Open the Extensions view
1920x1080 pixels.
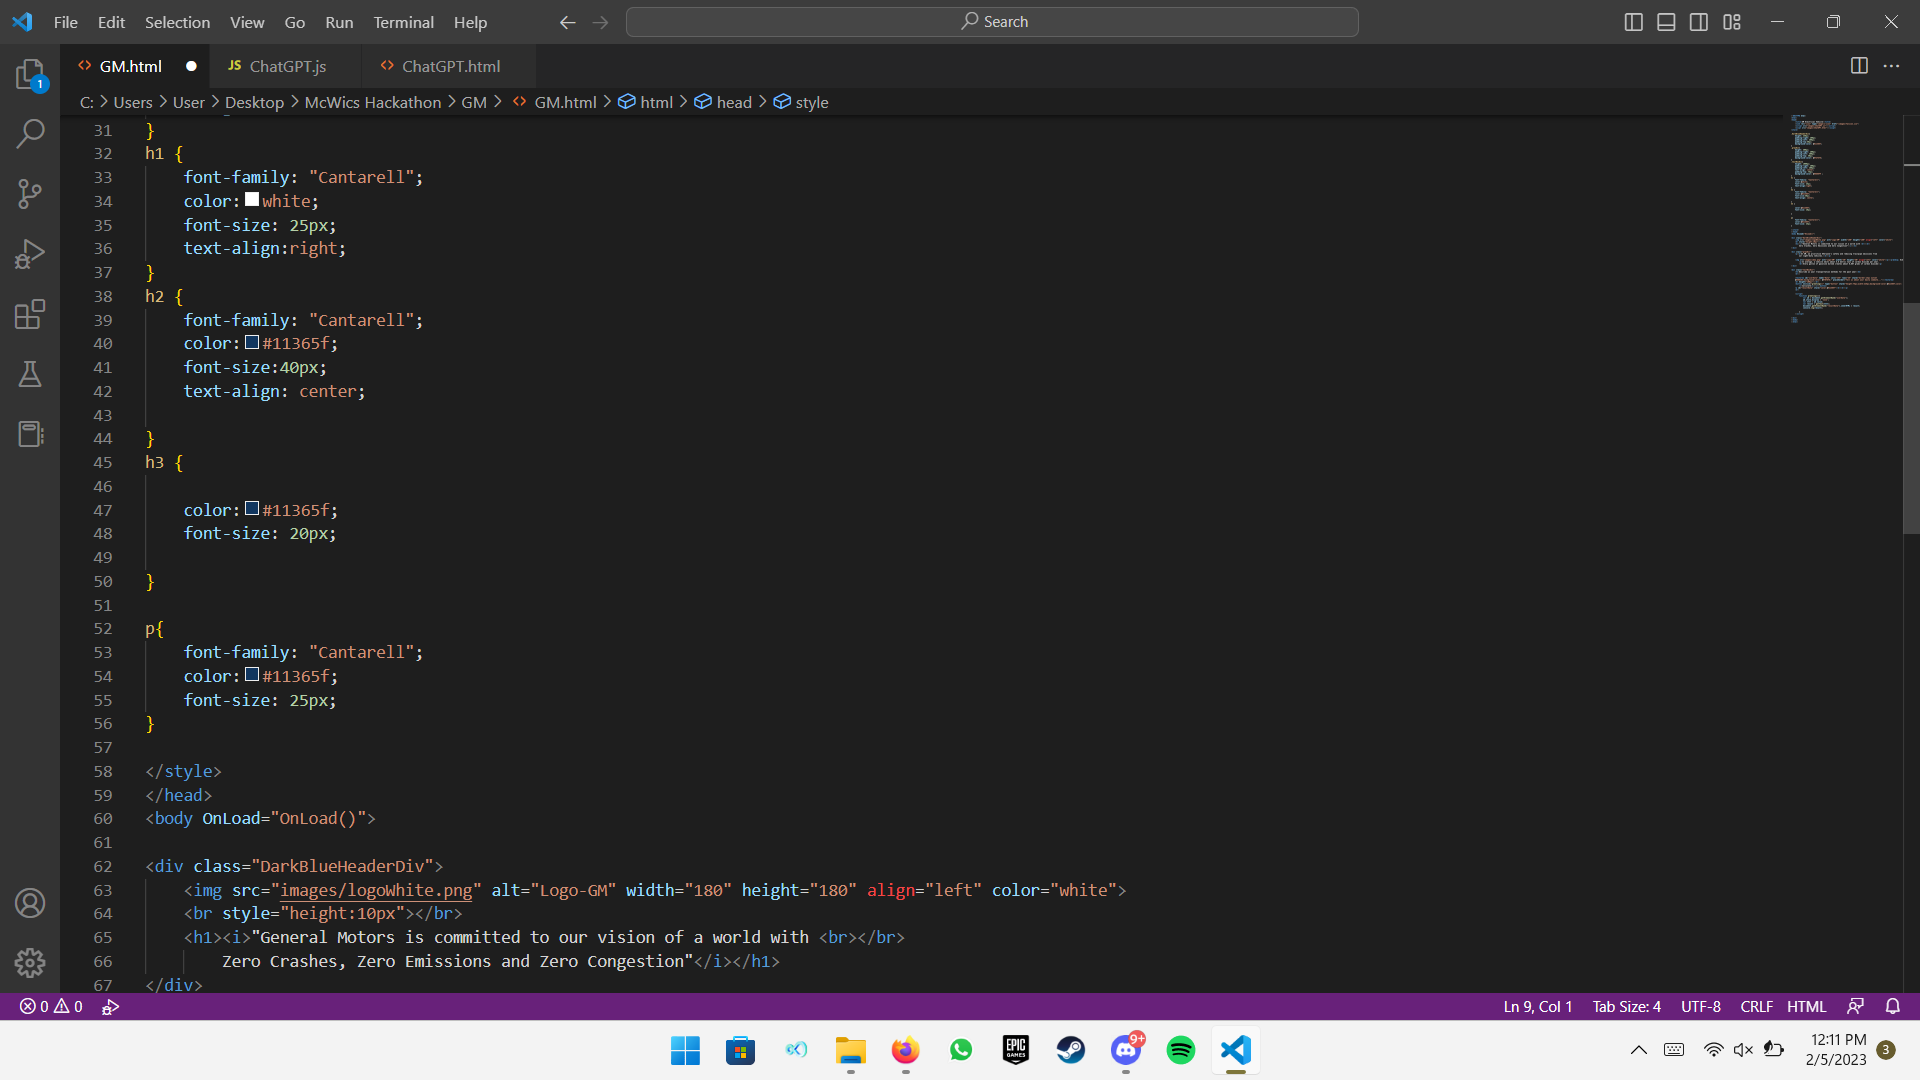coord(30,314)
